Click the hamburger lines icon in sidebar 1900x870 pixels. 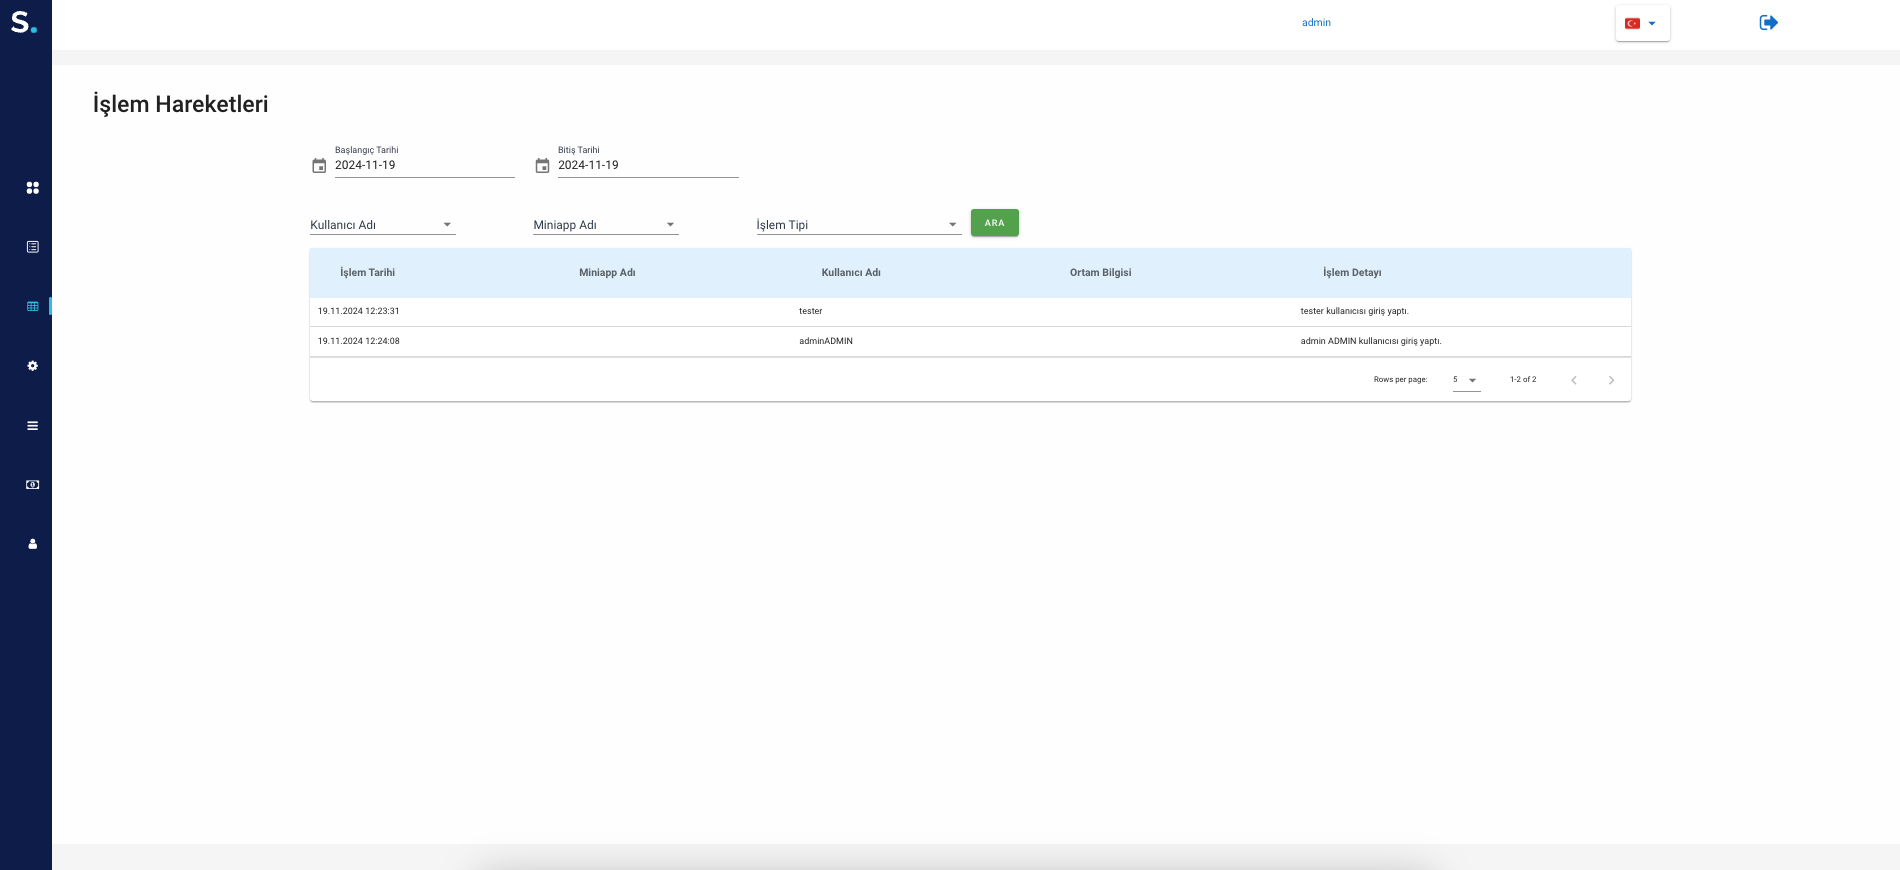coord(32,425)
